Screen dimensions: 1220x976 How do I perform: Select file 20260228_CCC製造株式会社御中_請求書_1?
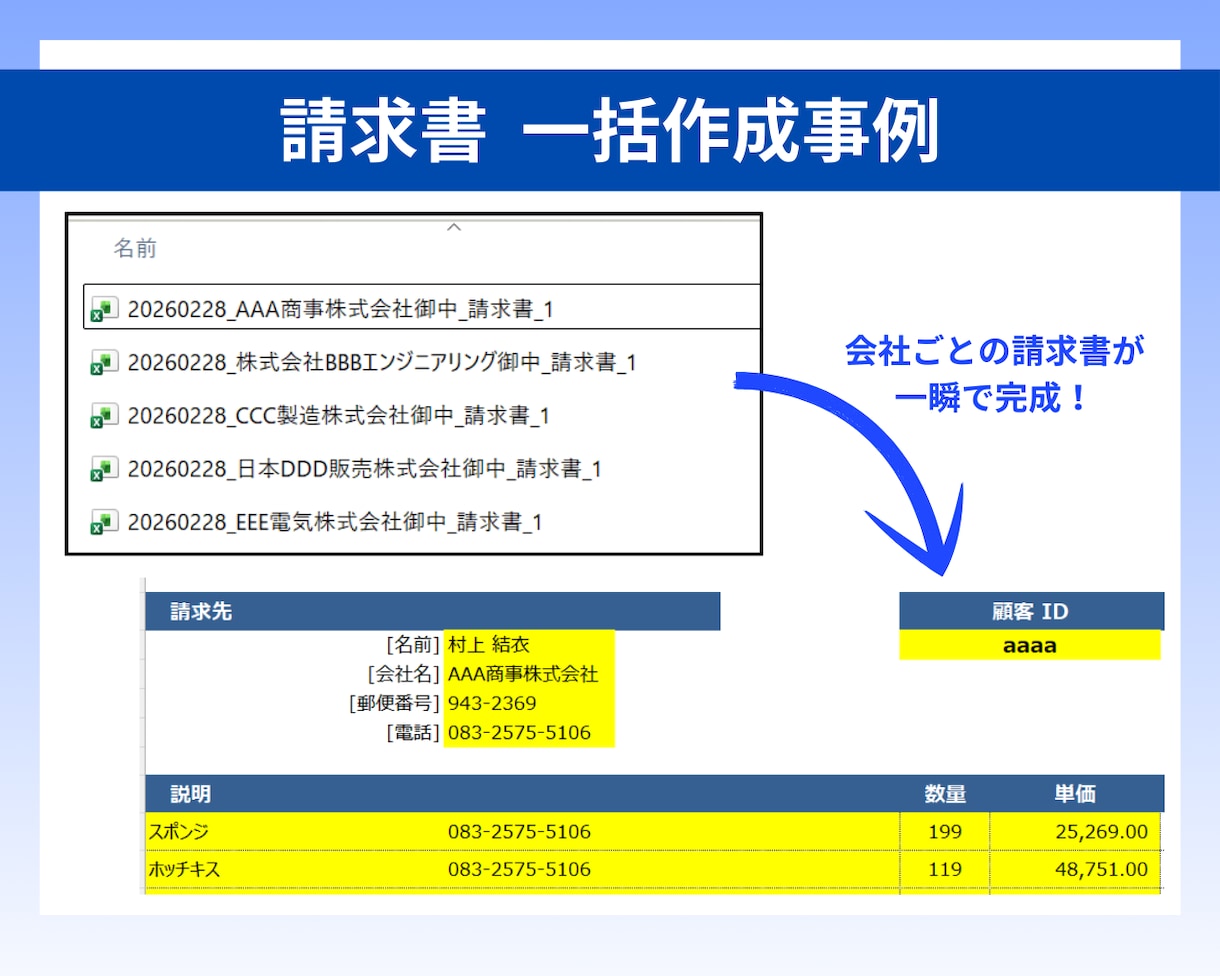(339, 415)
